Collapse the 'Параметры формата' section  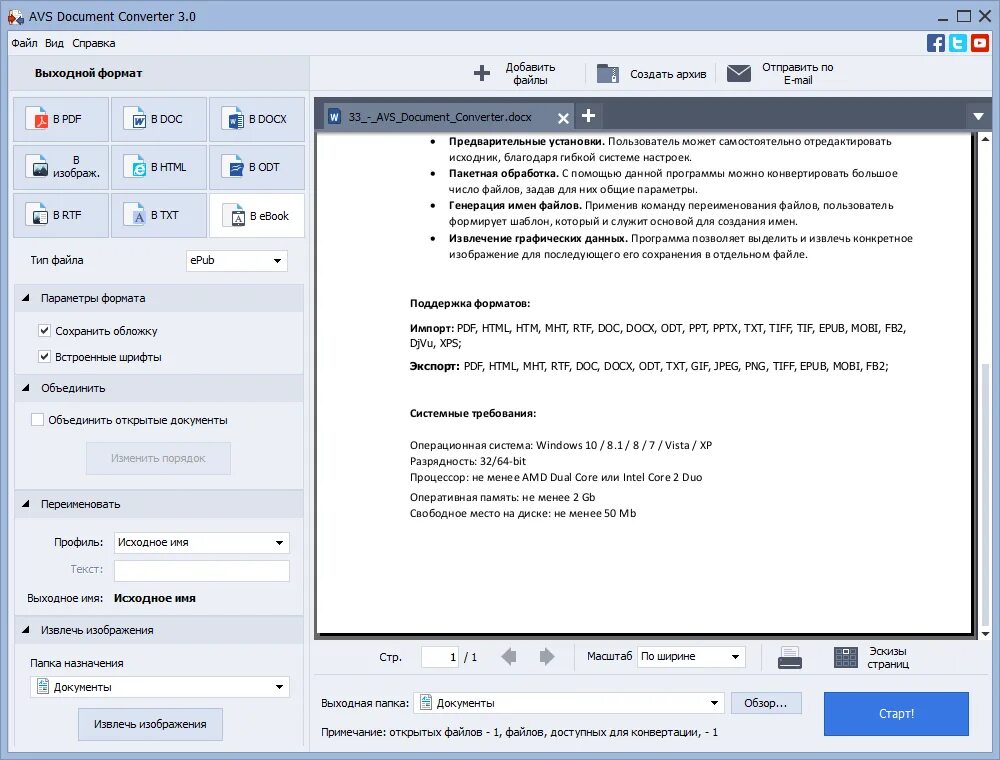pyautogui.click(x=26, y=298)
